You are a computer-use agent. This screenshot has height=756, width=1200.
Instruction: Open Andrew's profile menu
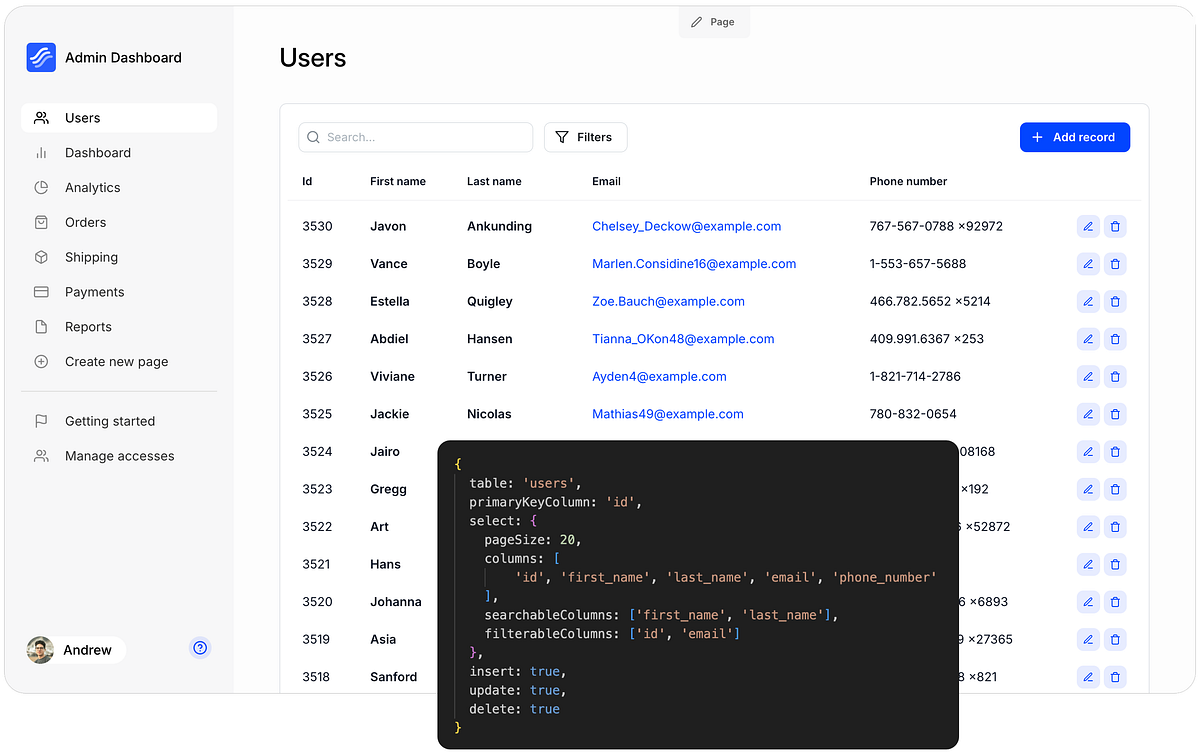tap(73, 649)
